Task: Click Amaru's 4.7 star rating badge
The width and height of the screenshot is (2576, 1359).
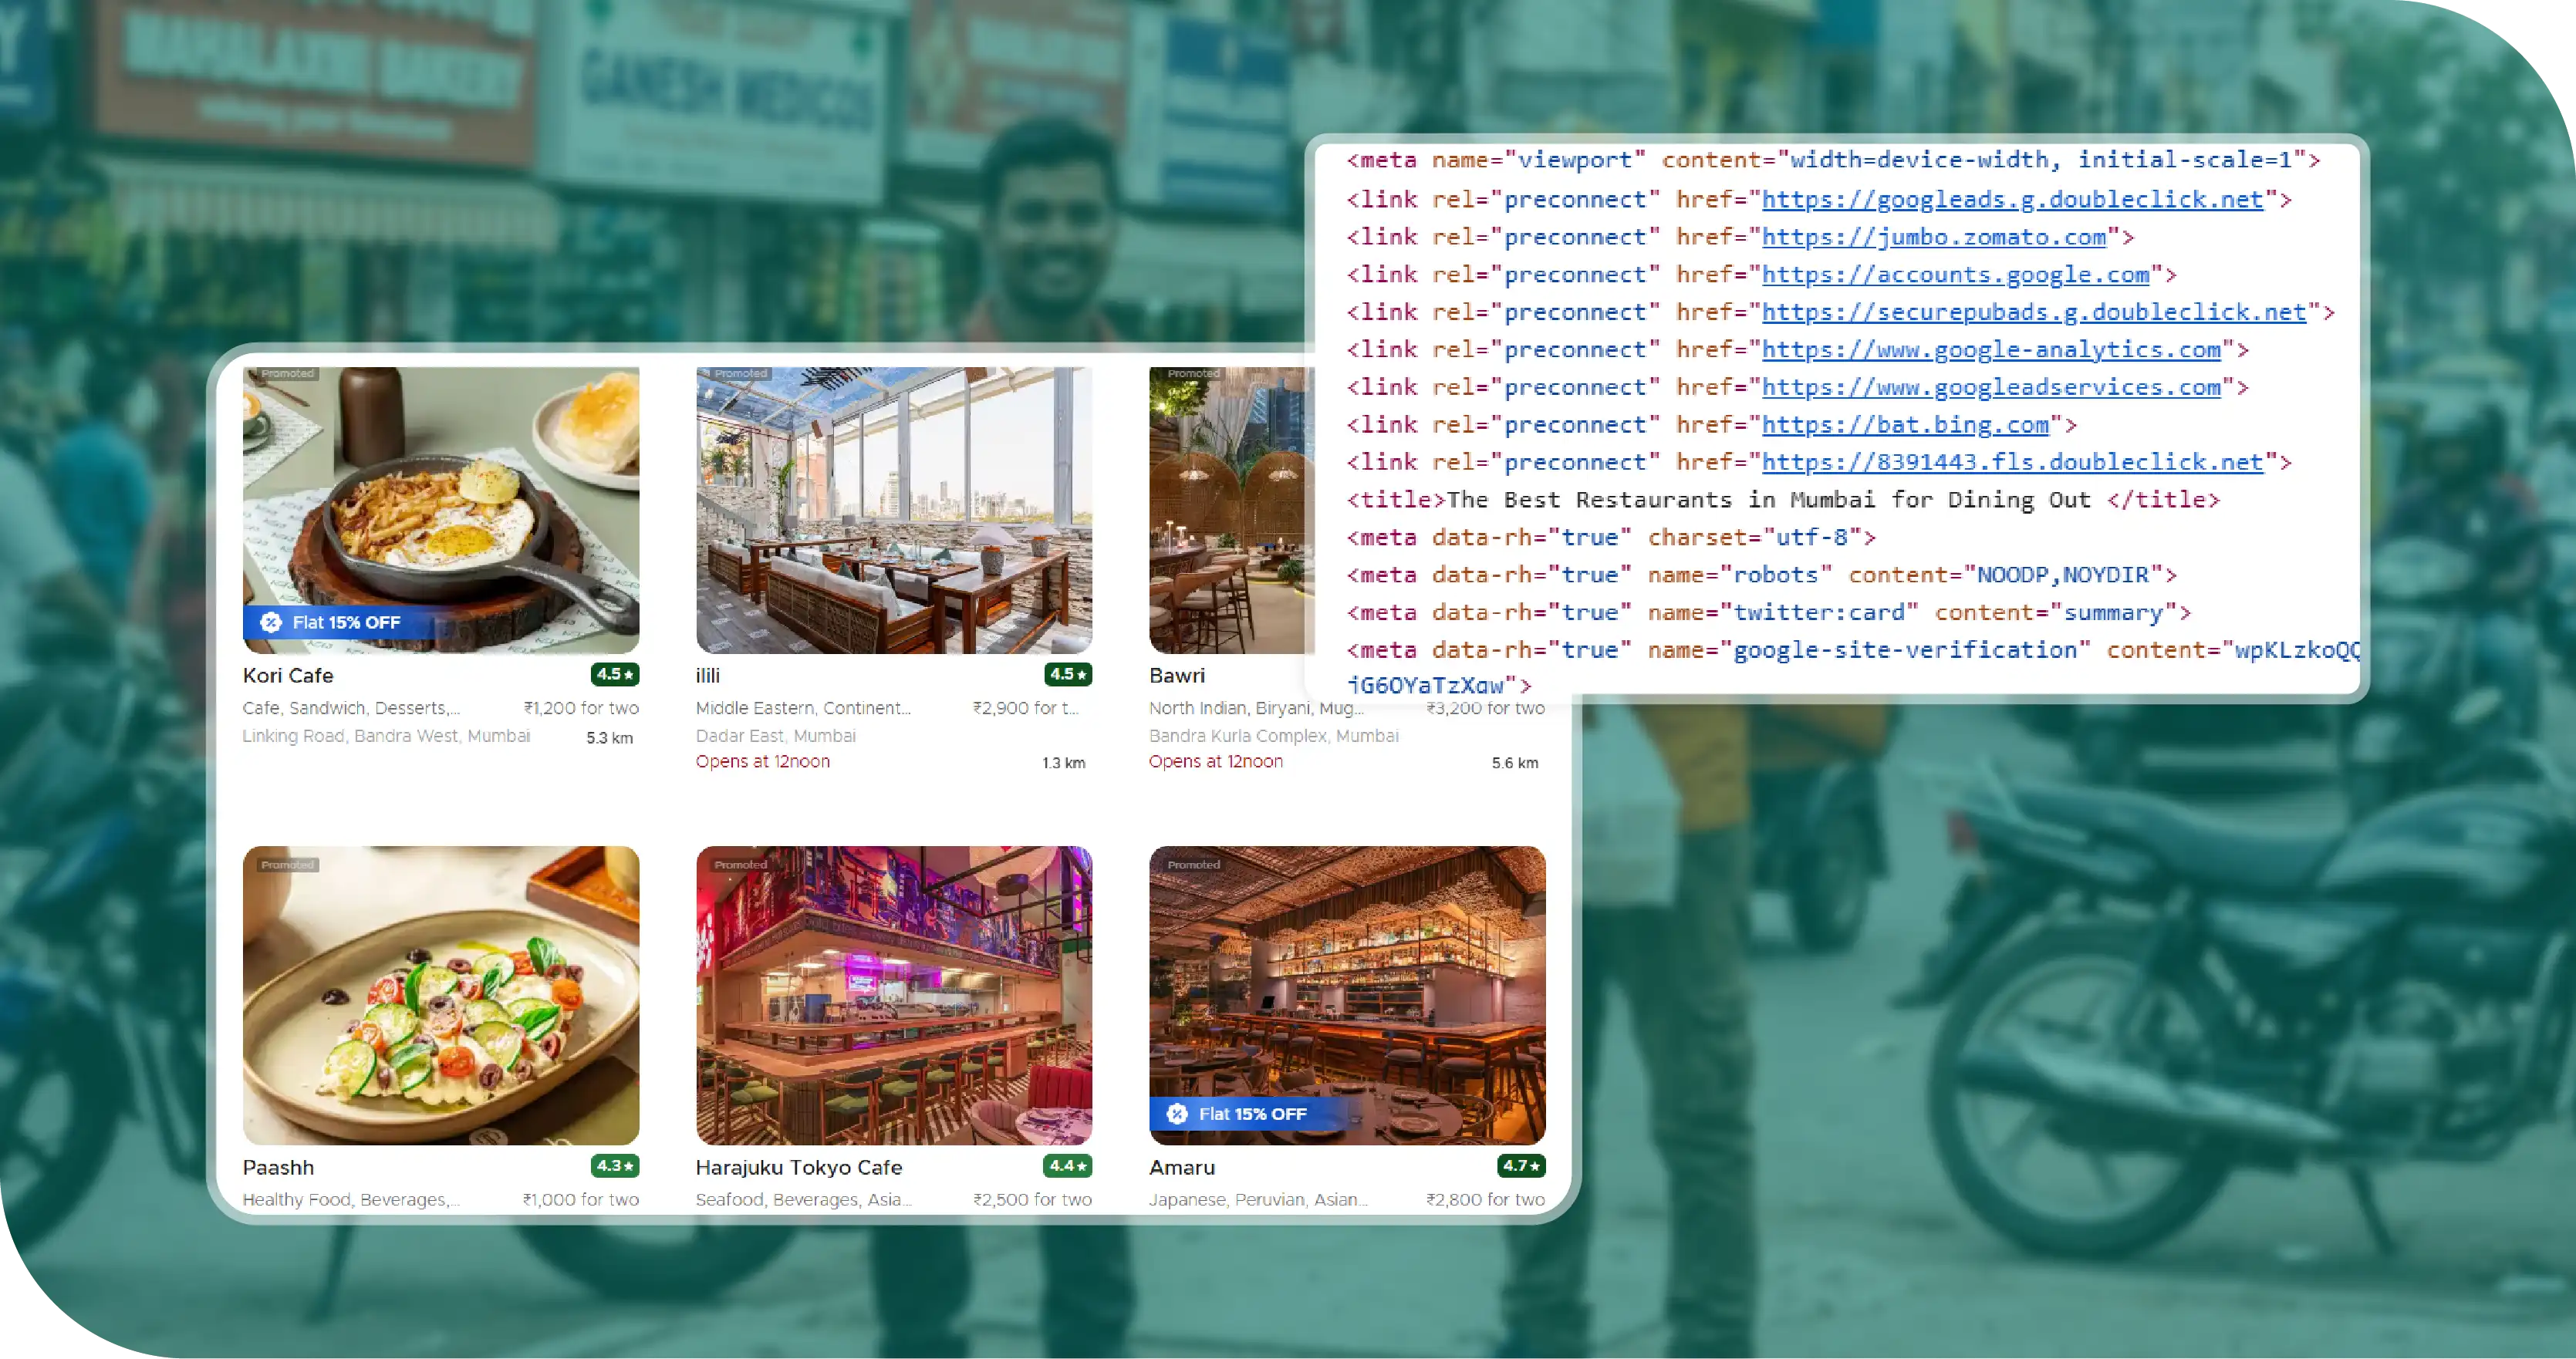Action: pos(1521,1166)
